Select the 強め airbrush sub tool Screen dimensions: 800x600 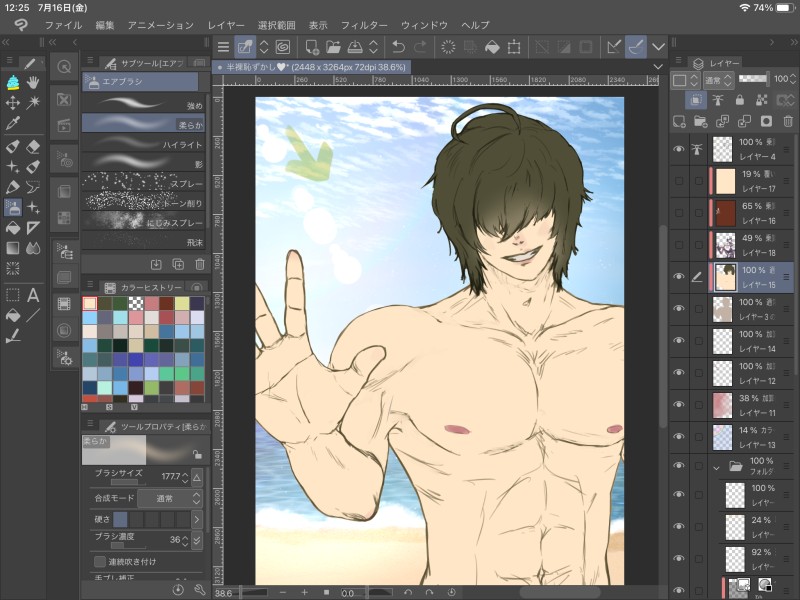[x=143, y=104]
